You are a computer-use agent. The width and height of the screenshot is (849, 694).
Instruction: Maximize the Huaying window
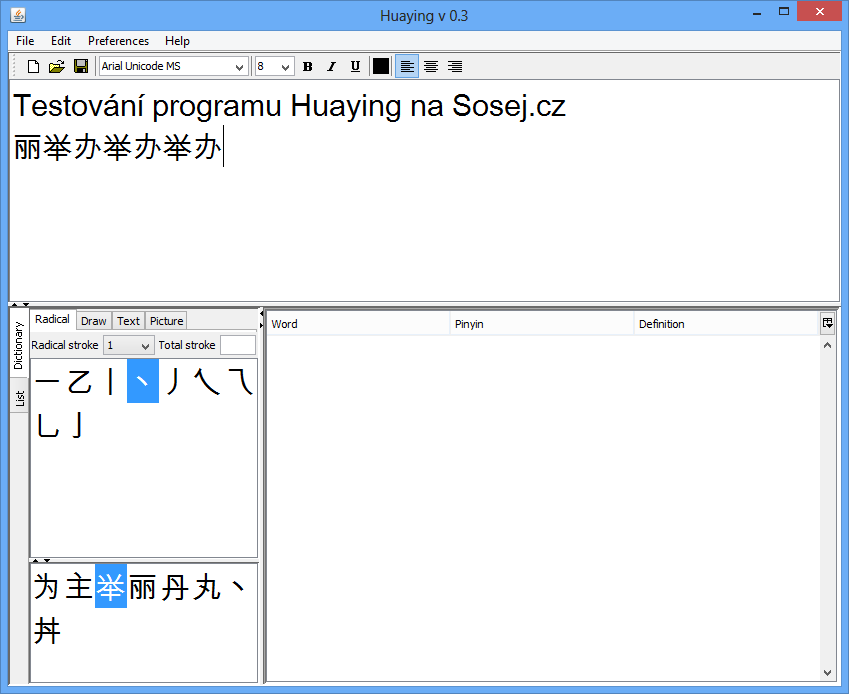click(783, 11)
